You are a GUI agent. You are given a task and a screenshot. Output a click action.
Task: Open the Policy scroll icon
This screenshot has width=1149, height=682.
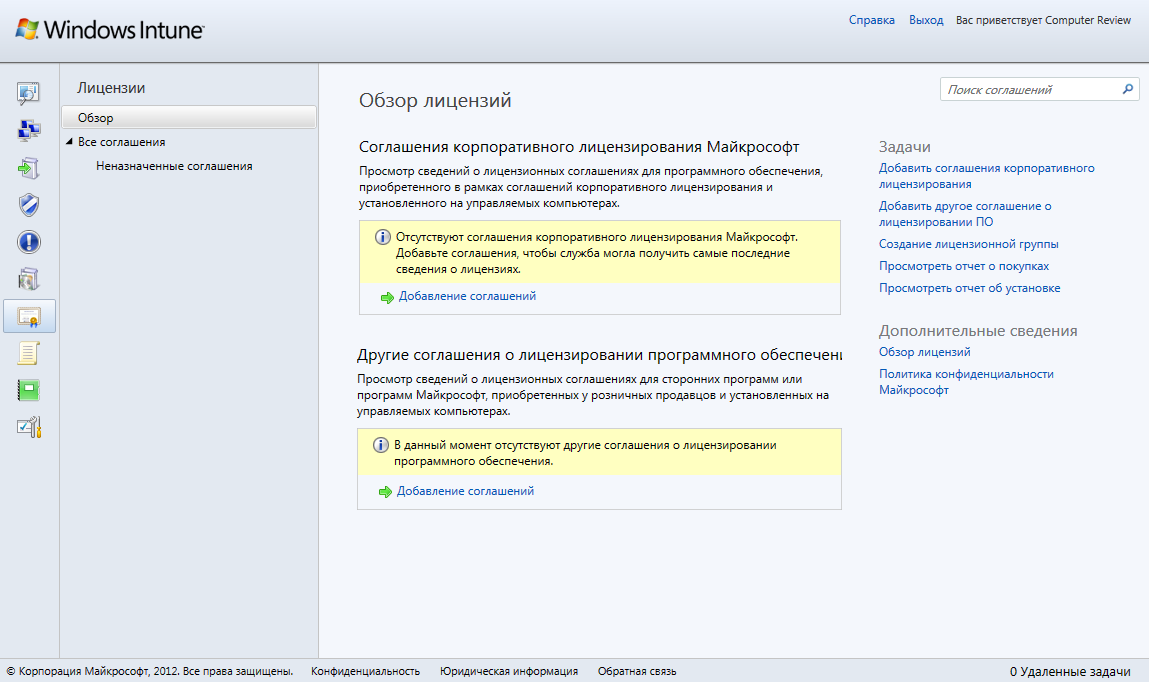(29, 354)
